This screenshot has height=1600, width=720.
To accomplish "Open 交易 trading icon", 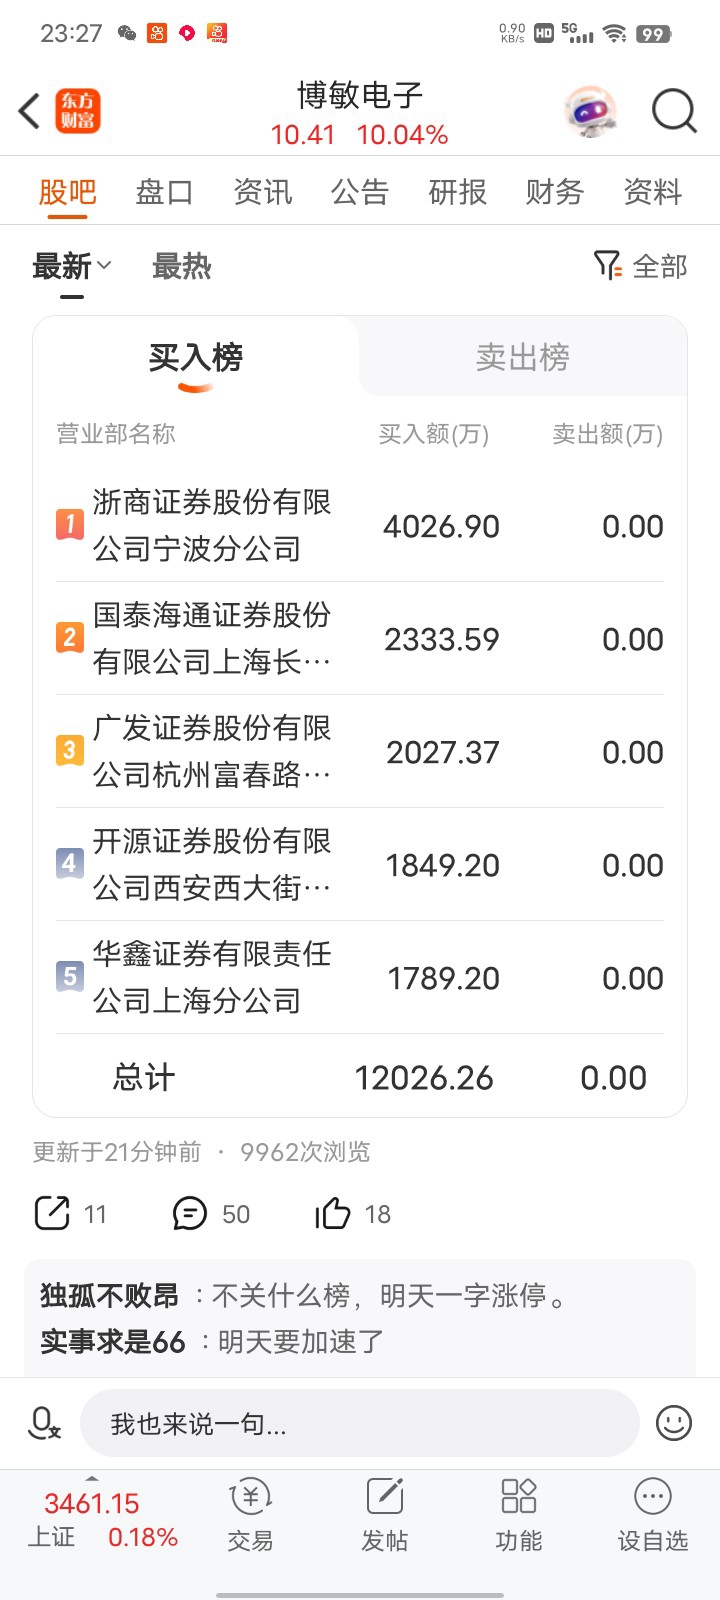I will point(250,1516).
